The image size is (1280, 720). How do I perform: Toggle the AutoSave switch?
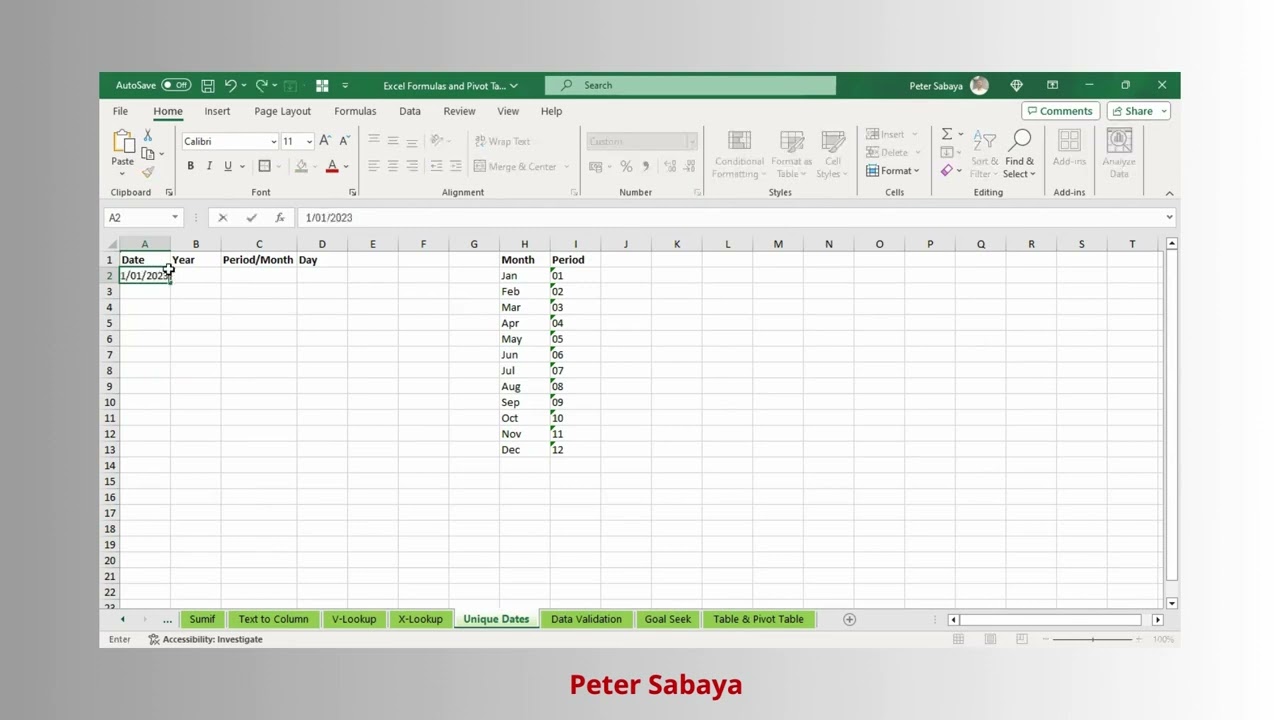[x=176, y=85]
